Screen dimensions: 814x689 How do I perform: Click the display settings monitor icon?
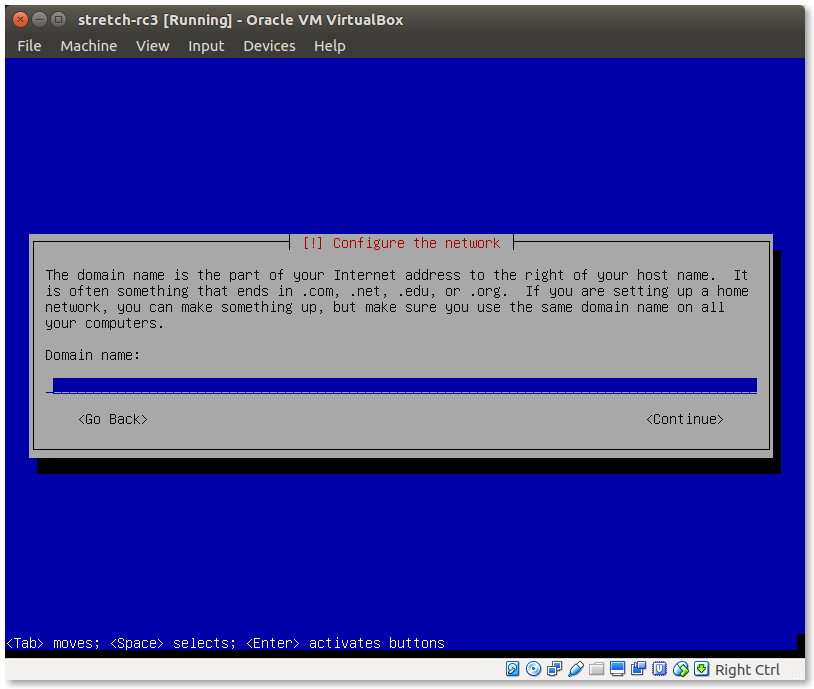[x=617, y=669]
